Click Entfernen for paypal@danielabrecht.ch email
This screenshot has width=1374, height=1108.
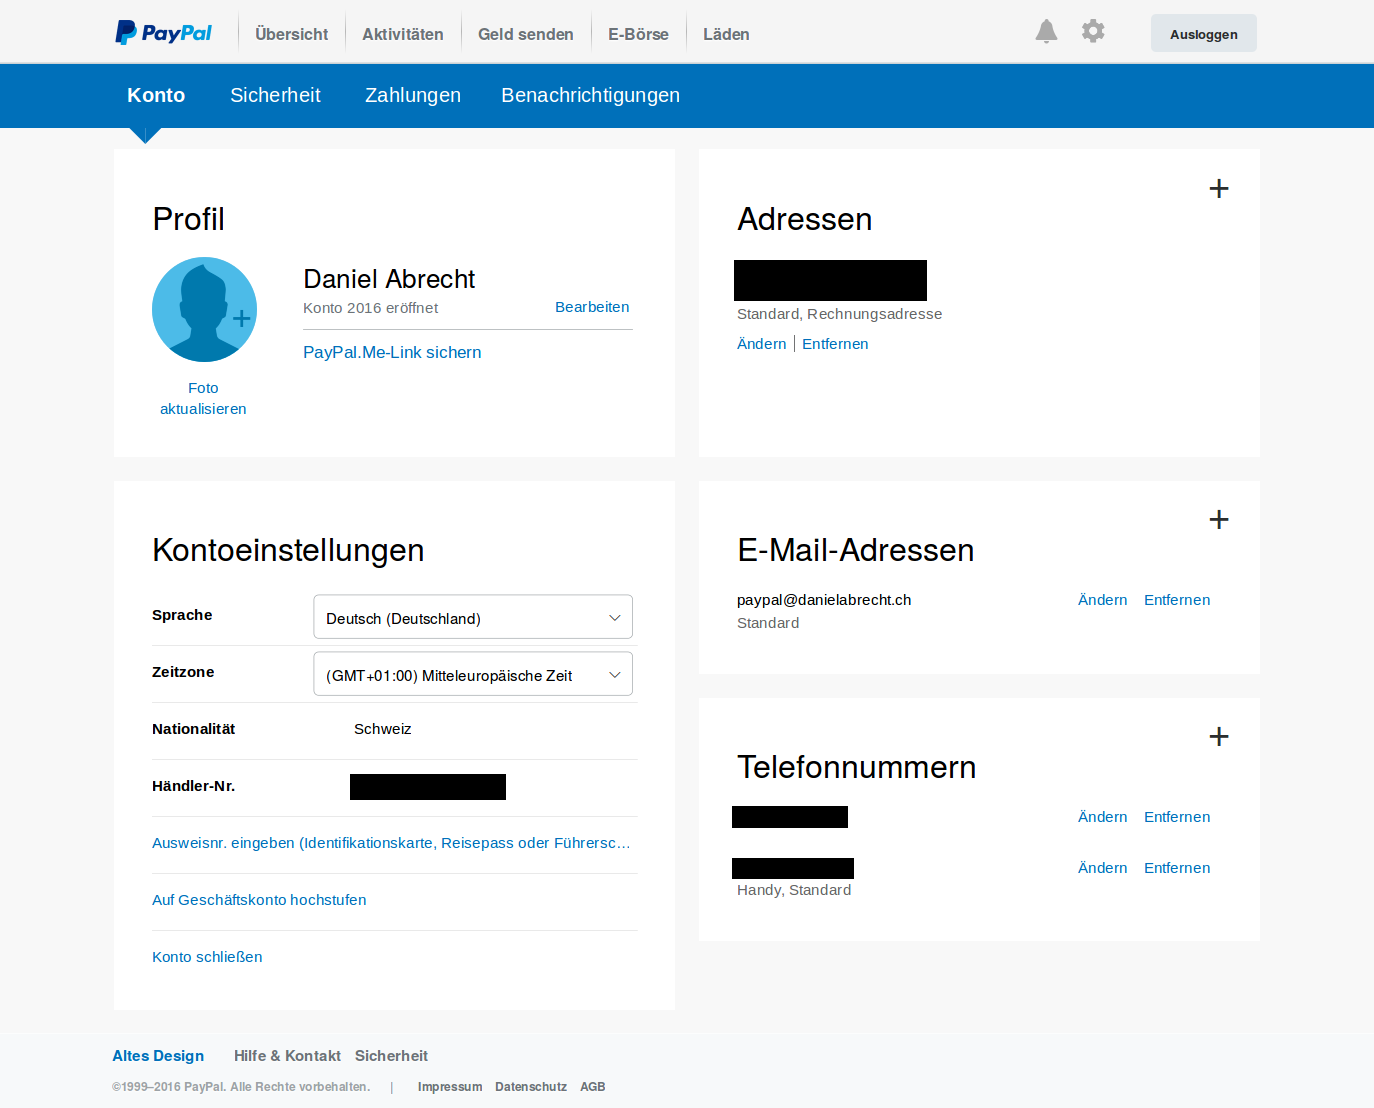coord(1177,600)
